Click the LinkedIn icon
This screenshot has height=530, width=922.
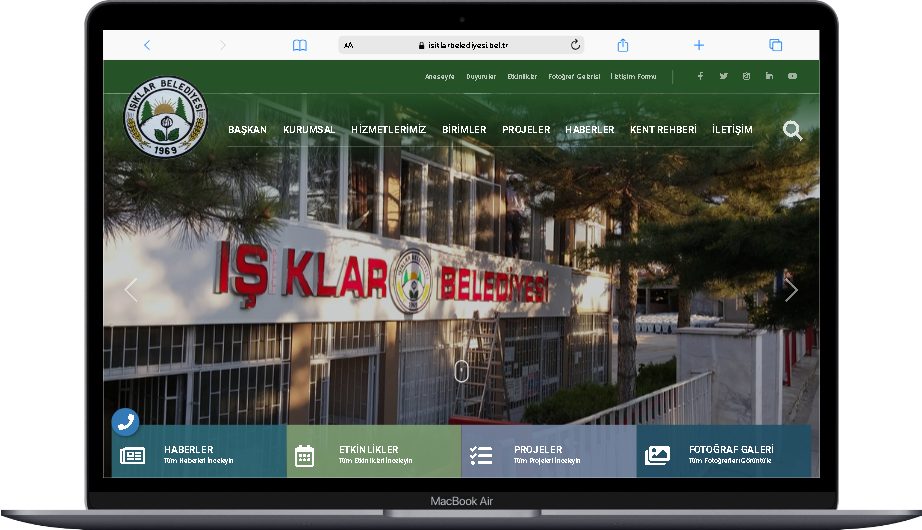click(x=769, y=76)
